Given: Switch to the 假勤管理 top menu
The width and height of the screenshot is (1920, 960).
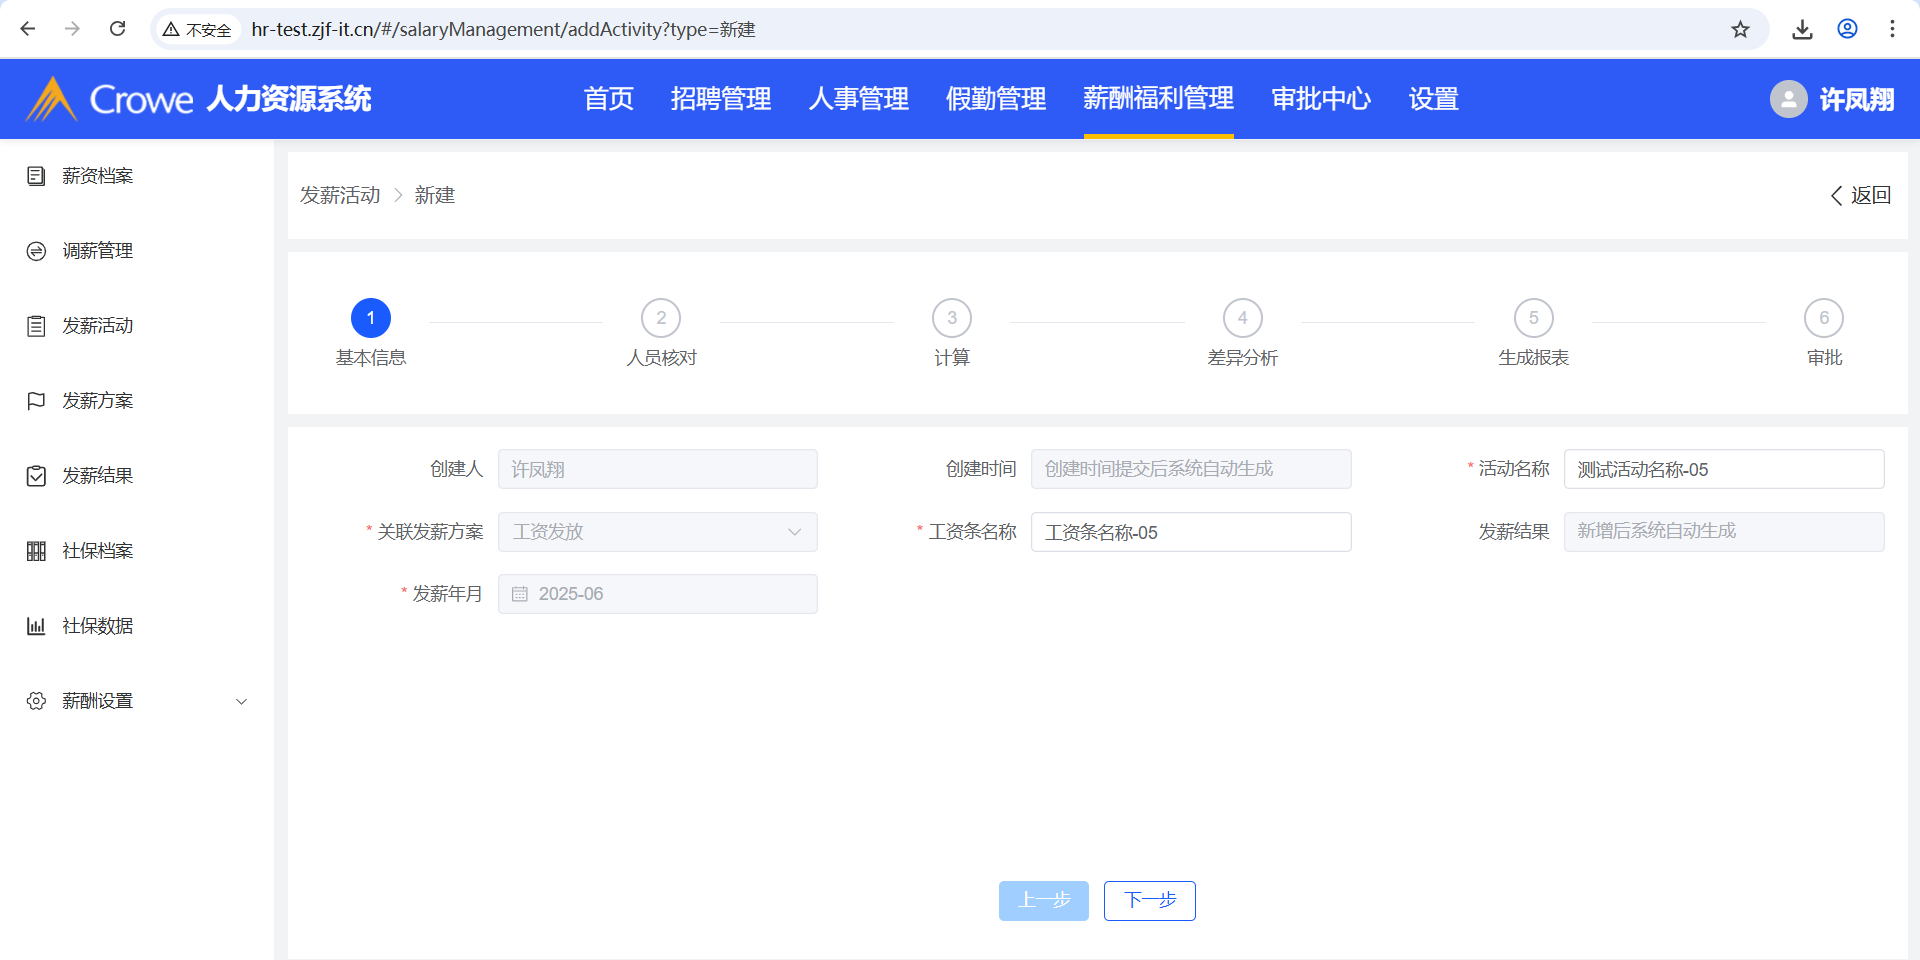Looking at the screenshot, I should [995, 99].
